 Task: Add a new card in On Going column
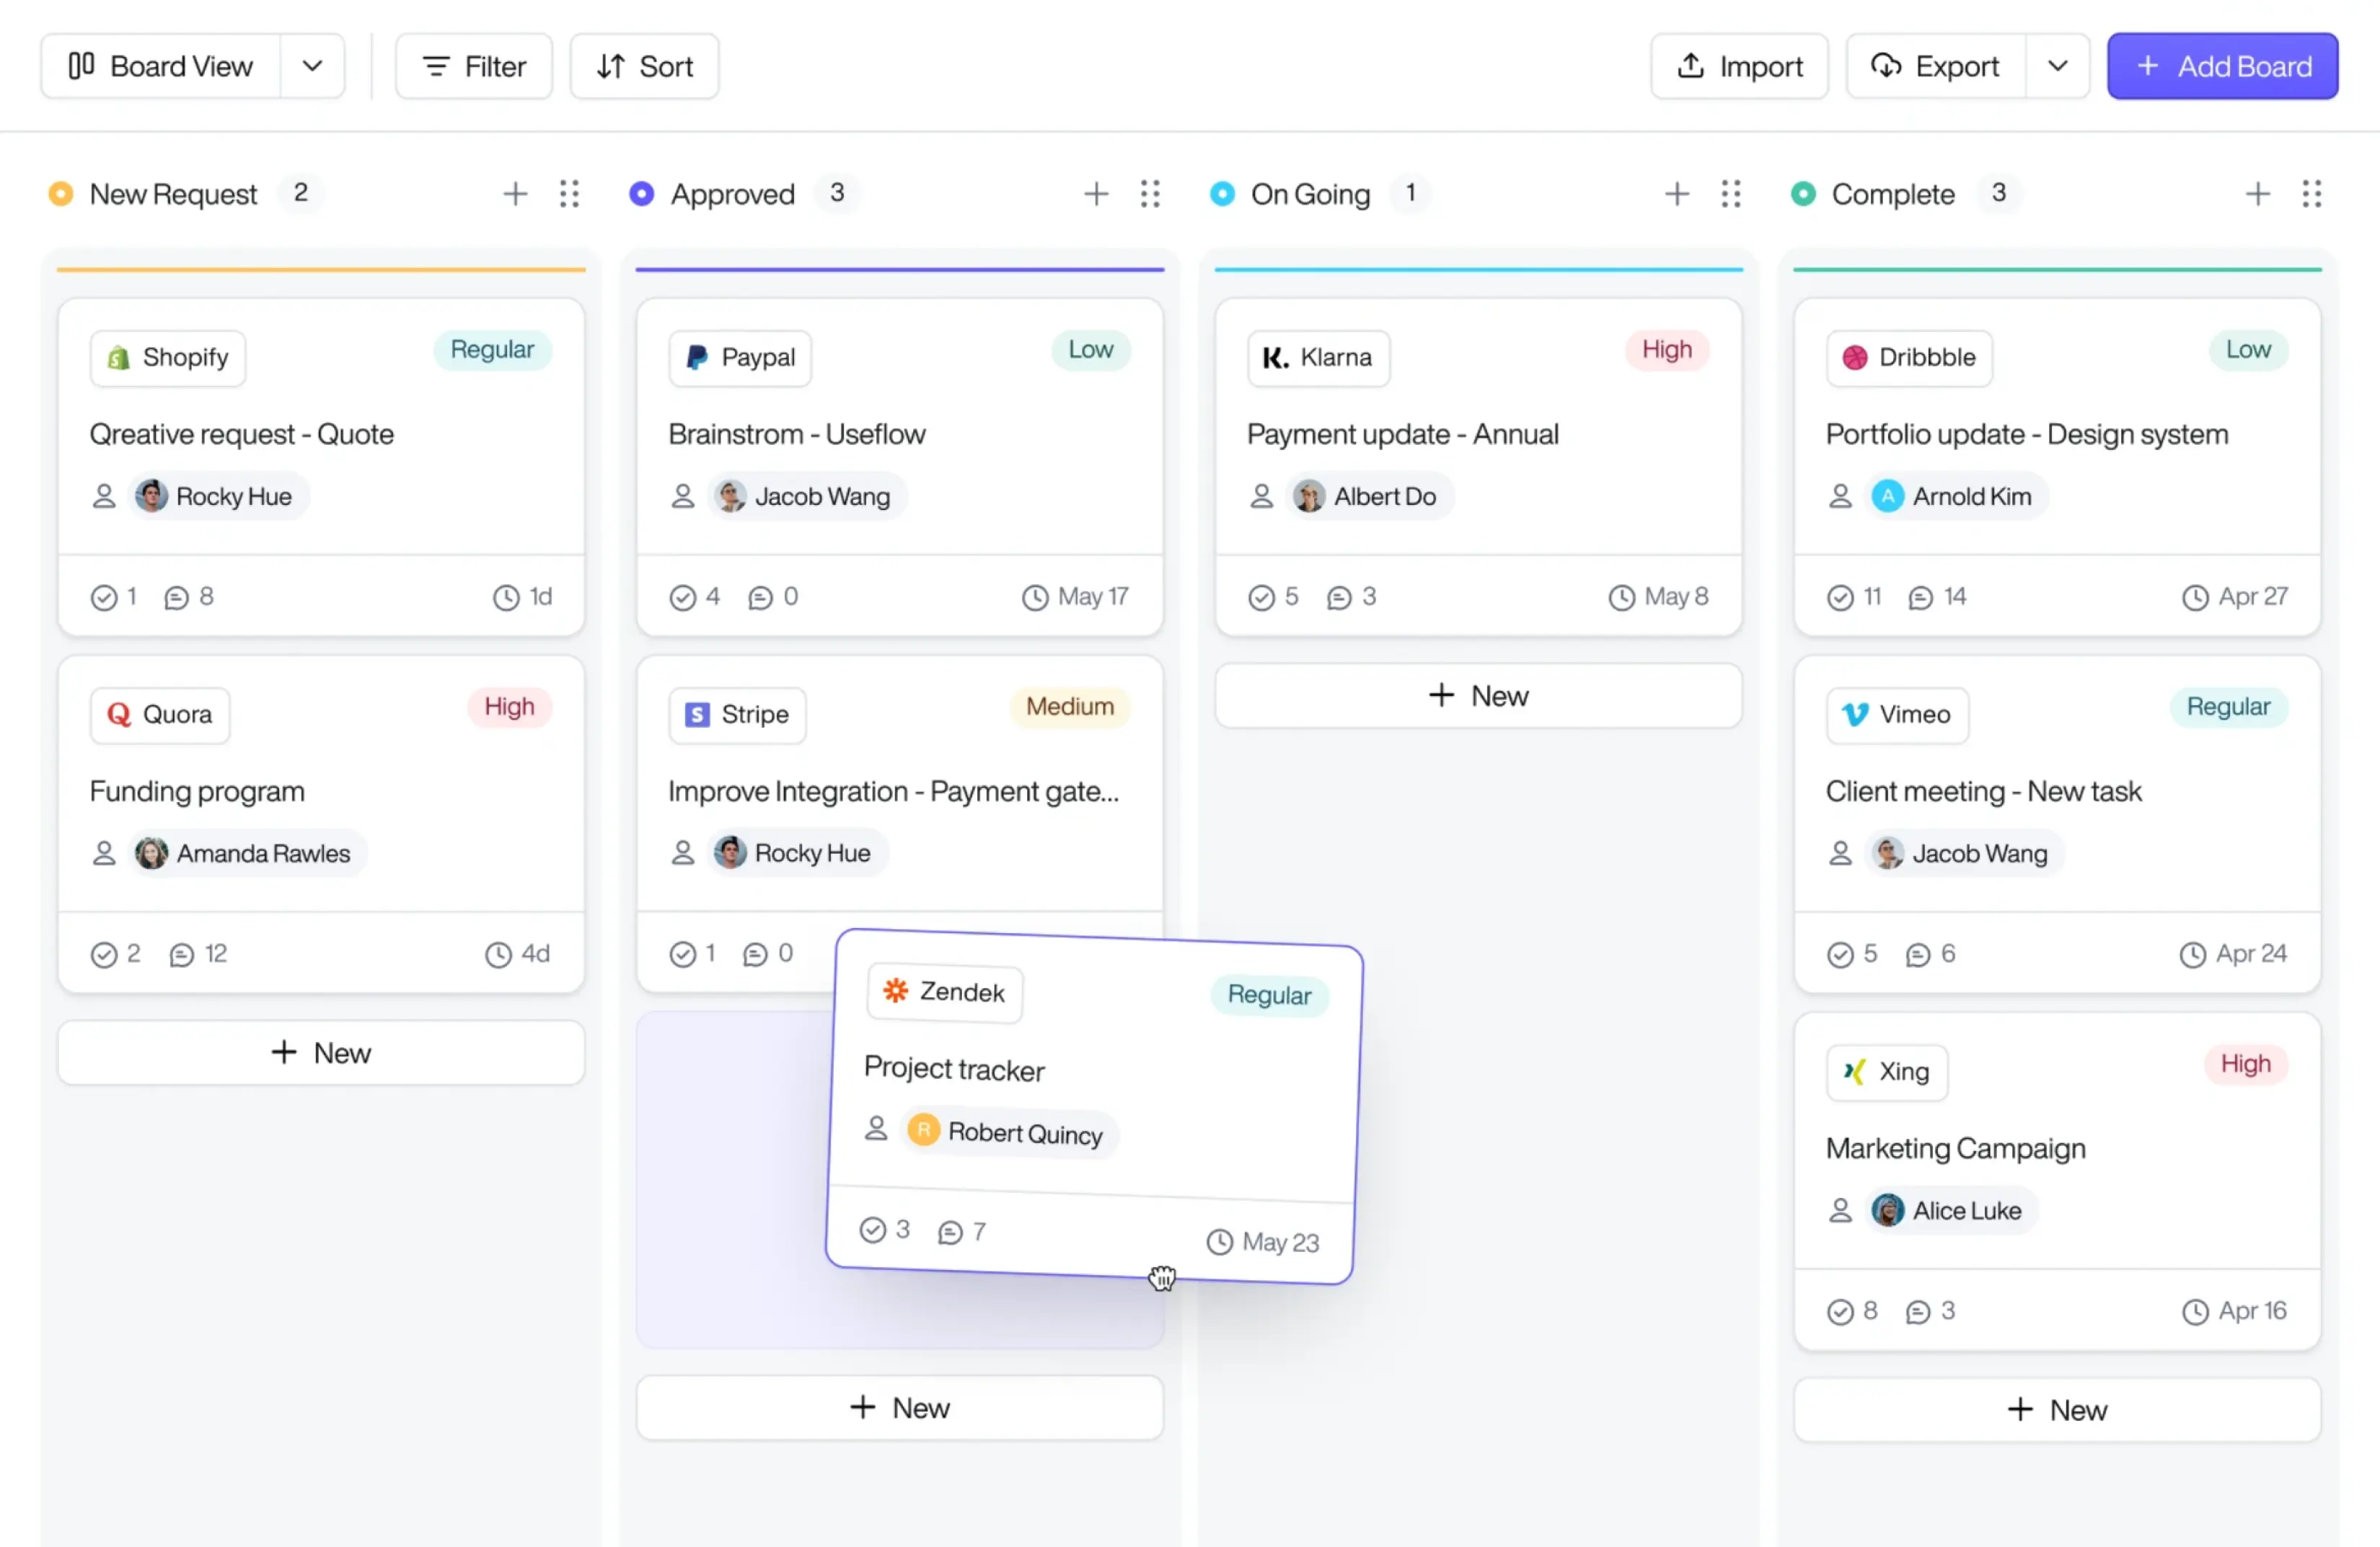point(1478,695)
